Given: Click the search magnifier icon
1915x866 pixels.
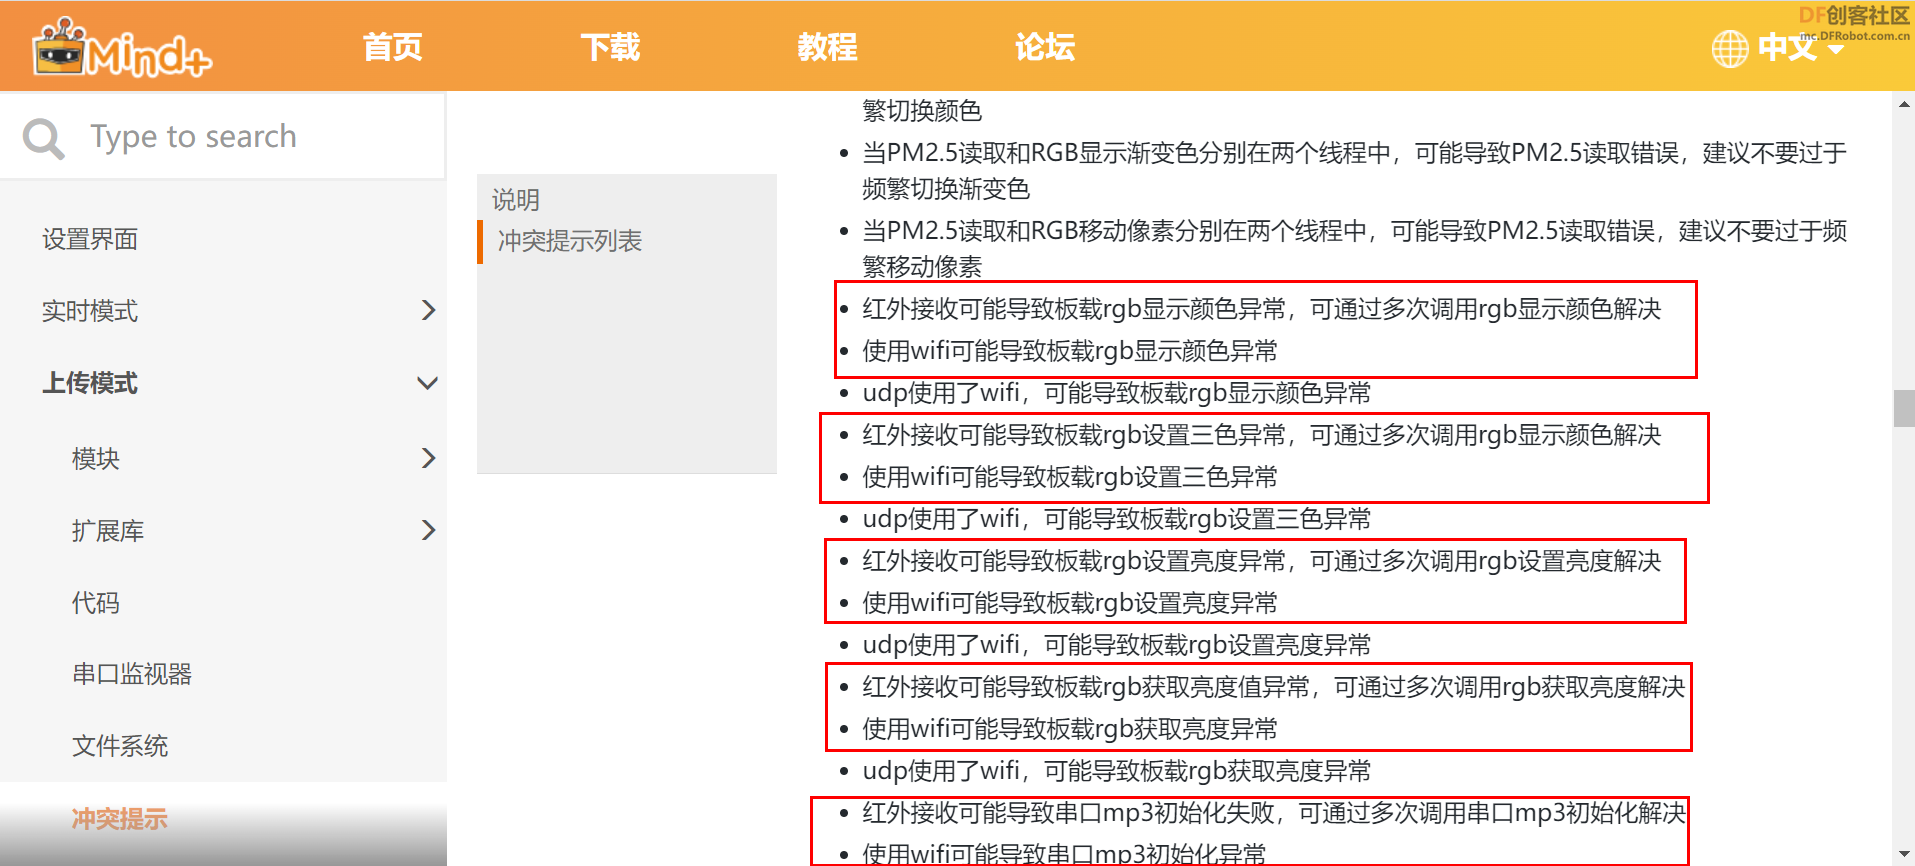Looking at the screenshot, I should tap(44, 138).
